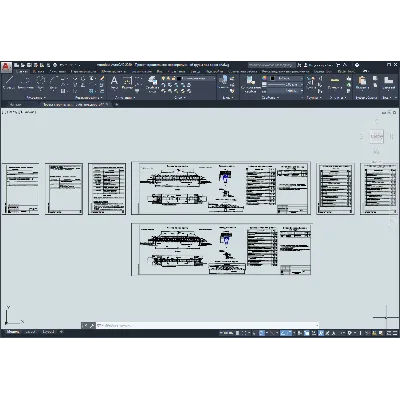Select the large Text tool (letter A)
The width and height of the screenshot is (400, 400).
[x=114, y=82]
